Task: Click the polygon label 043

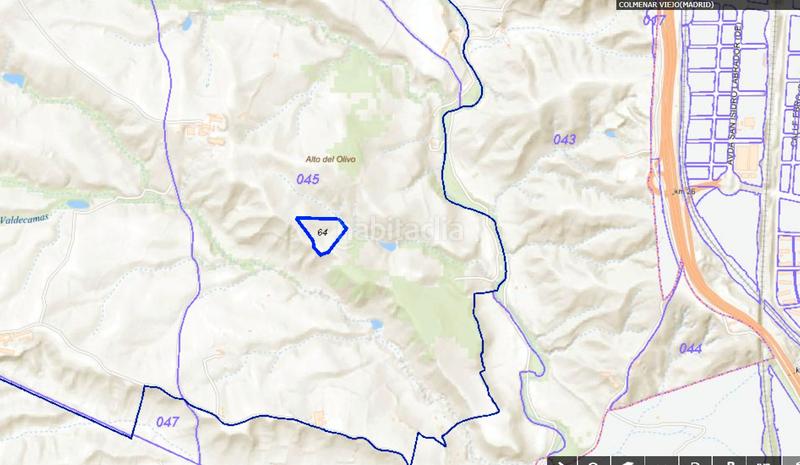Action: (564, 139)
